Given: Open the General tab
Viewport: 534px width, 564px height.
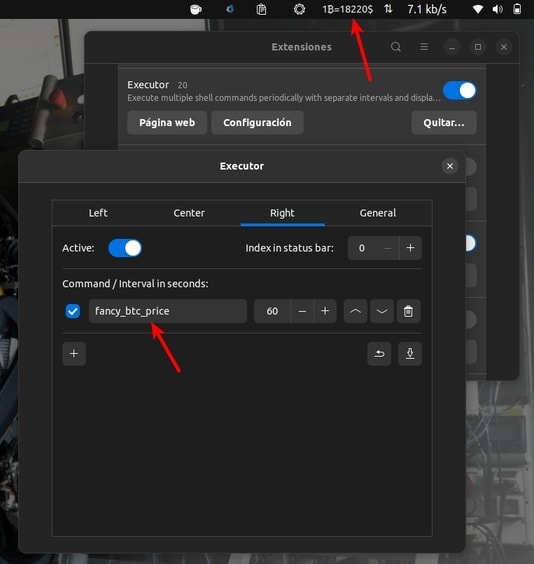Looking at the screenshot, I should point(378,213).
